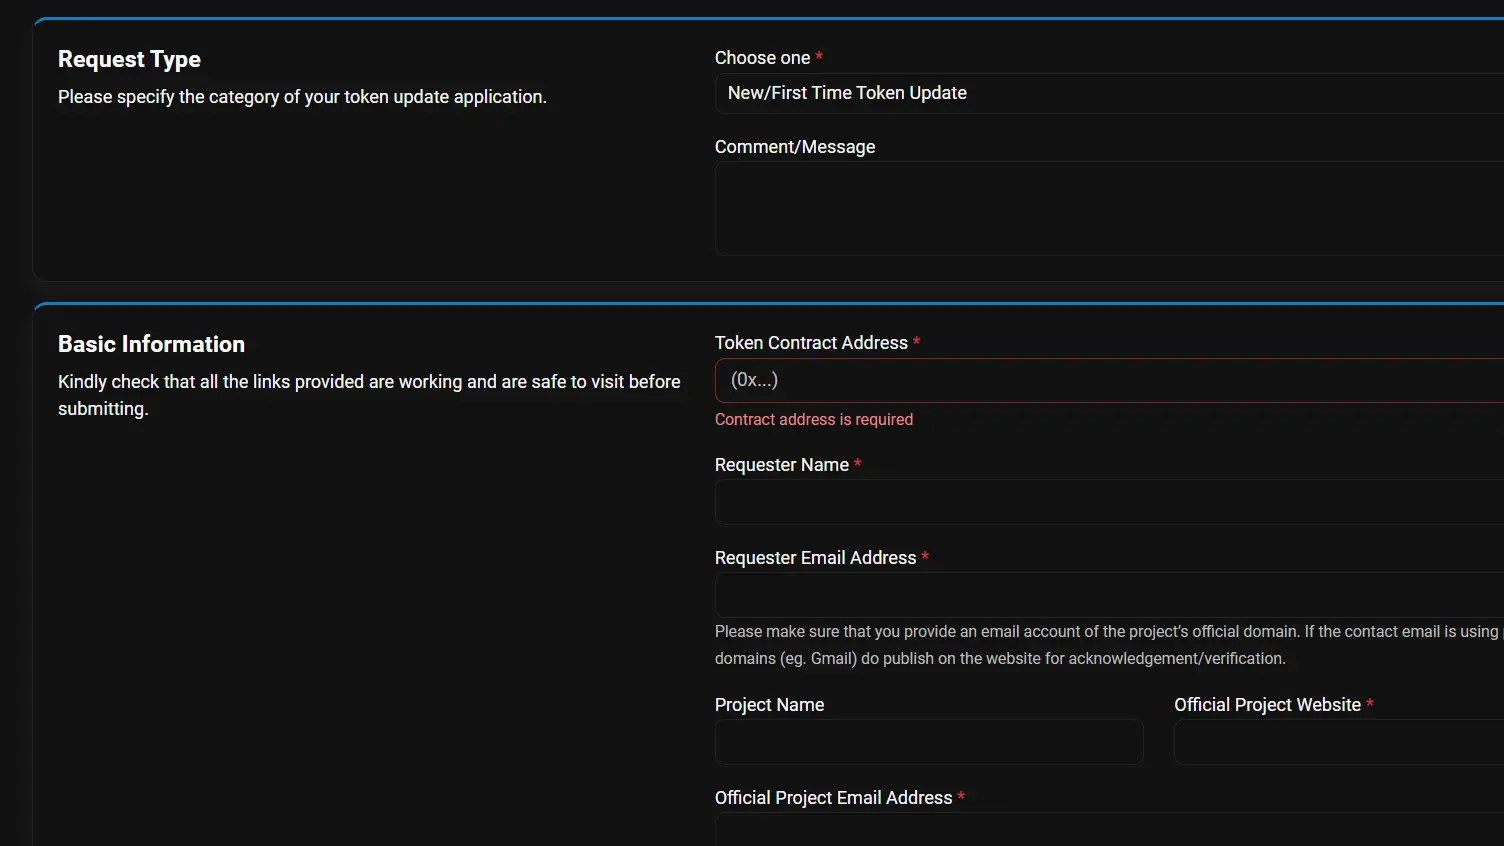The width and height of the screenshot is (1504, 846).
Task: Click the 'Request Type' section heading
Action: point(129,59)
